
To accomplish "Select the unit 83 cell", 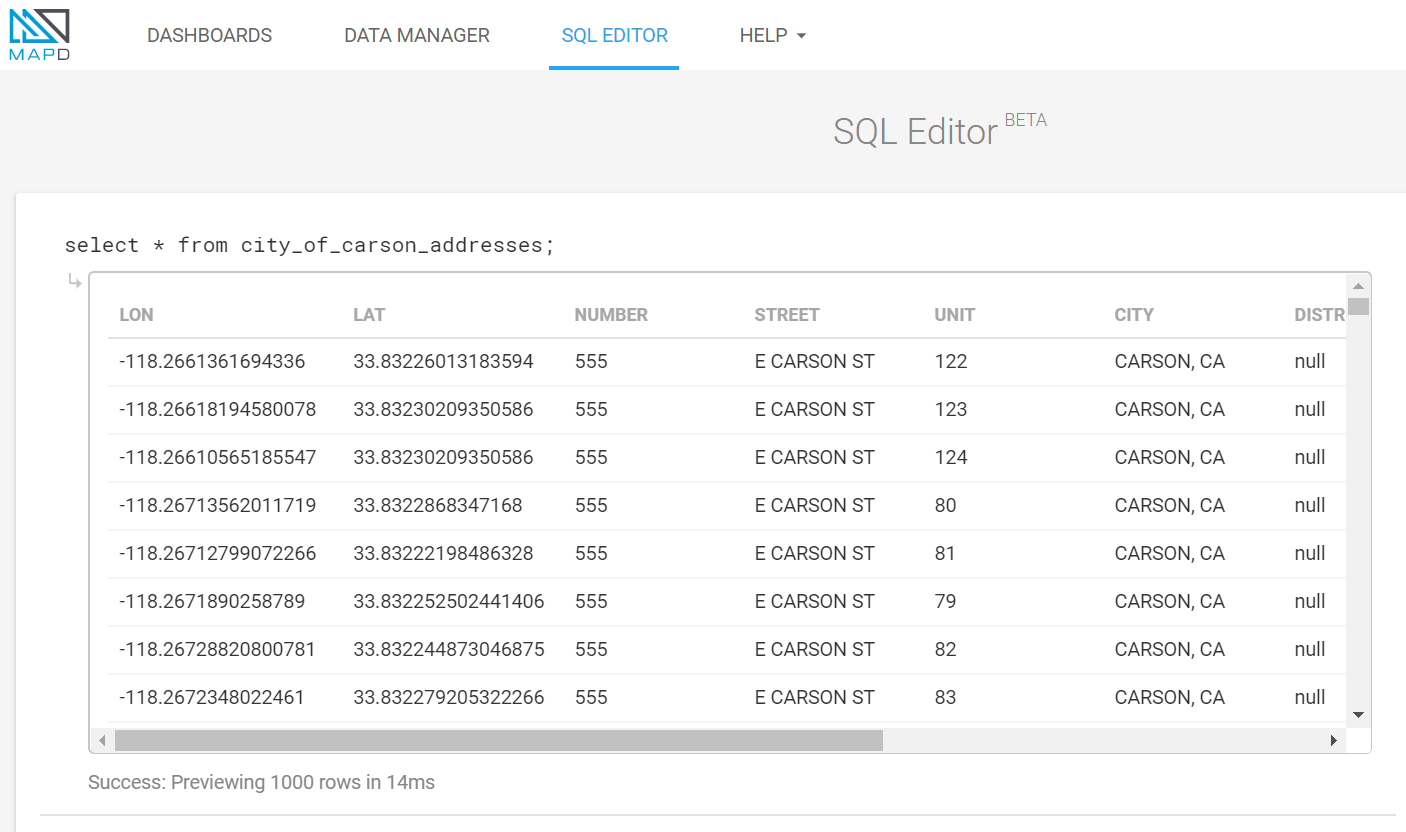I will [x=945, y=698].
